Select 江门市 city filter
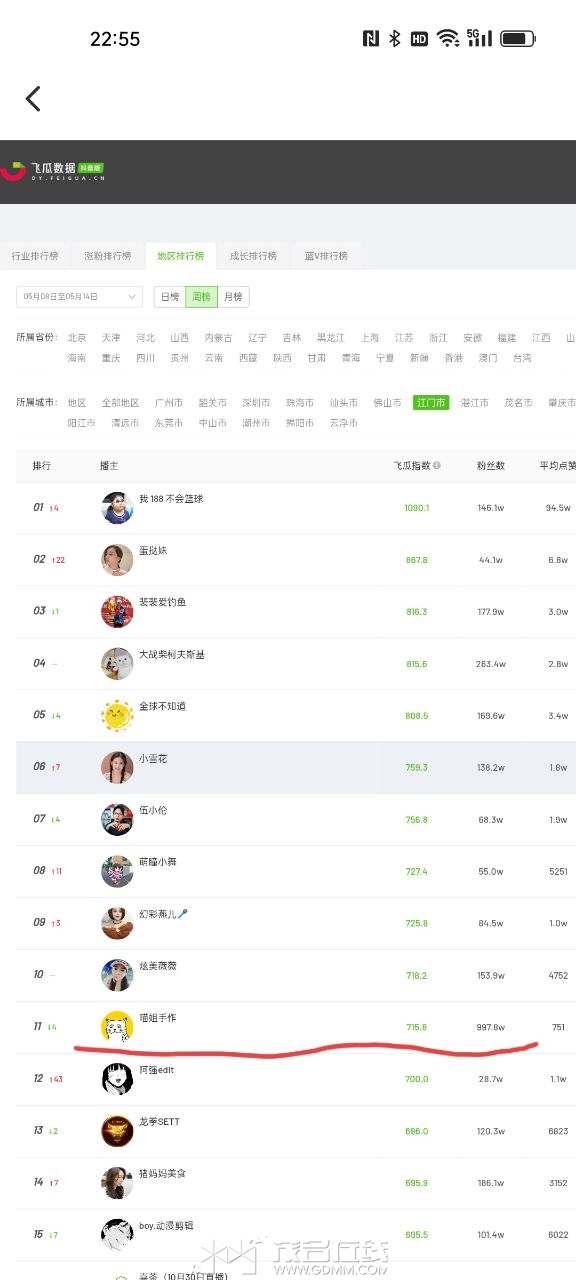The height and width of the screenshot is (1280, 576). (x=431, y=403)
